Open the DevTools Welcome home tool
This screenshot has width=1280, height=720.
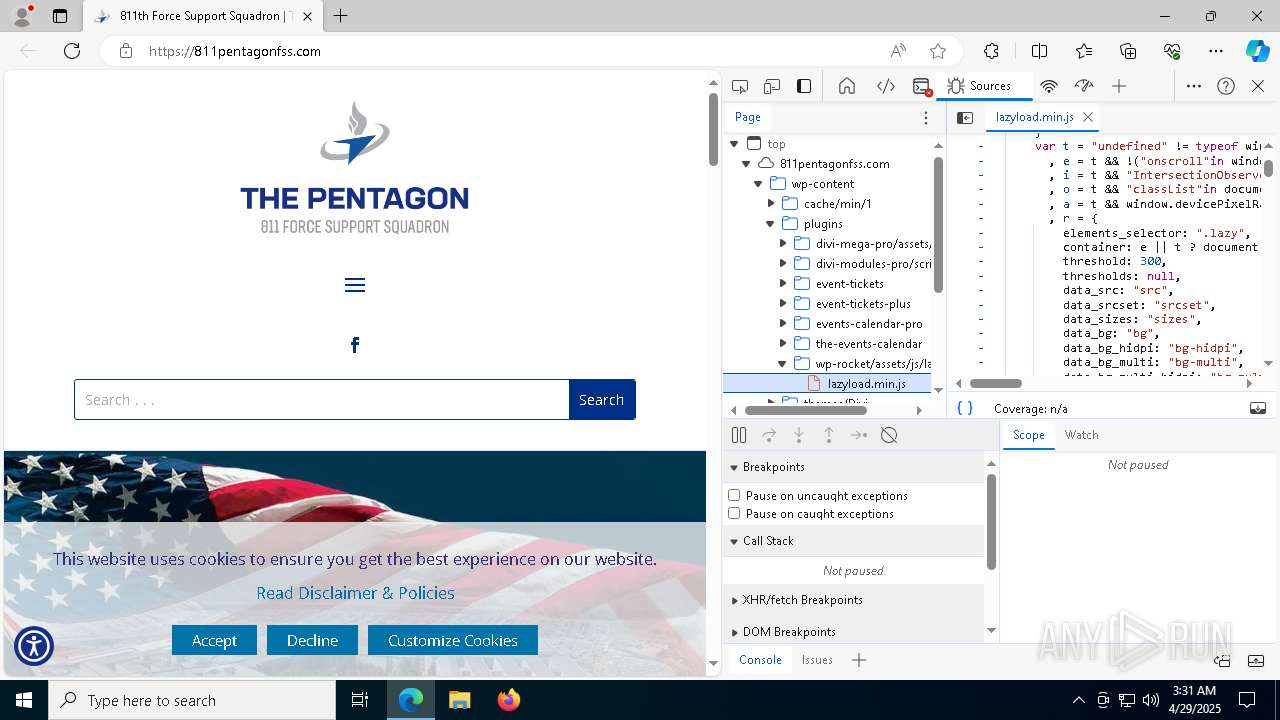point(847,86)
